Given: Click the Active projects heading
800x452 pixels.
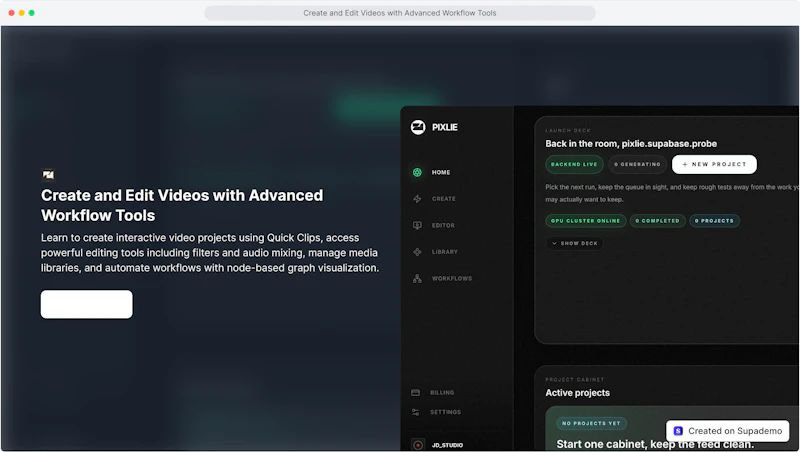Looking at the screenshot, I should [578, 393].
